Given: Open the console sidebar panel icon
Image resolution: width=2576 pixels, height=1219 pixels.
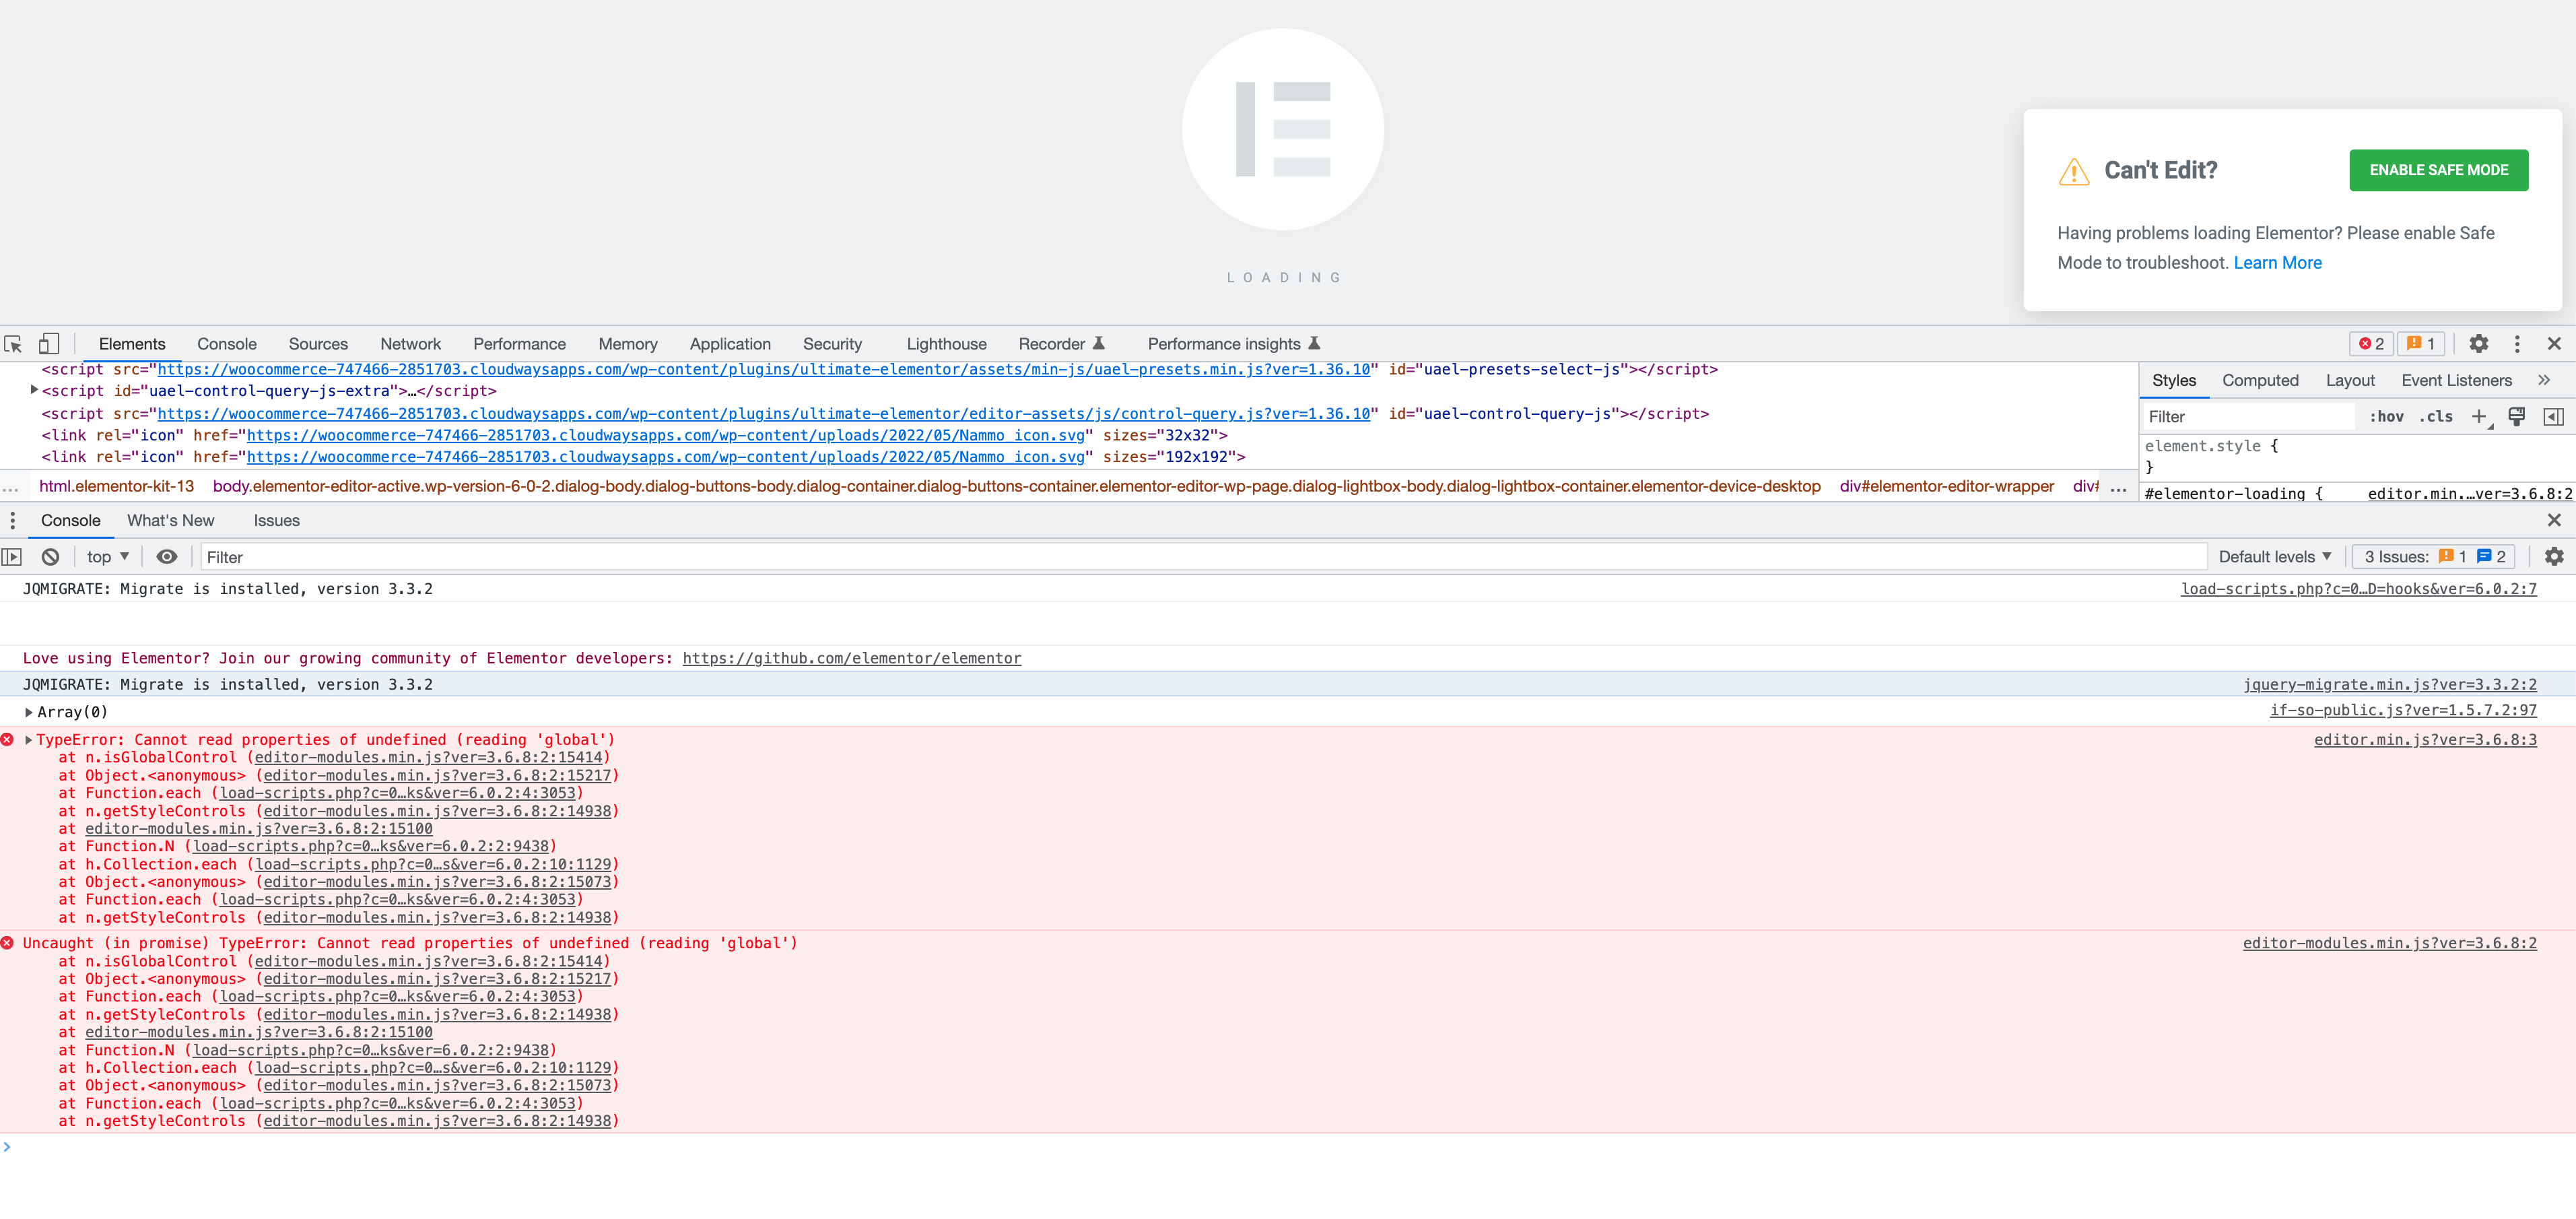Looking at the screenshot, I should 12,557.
